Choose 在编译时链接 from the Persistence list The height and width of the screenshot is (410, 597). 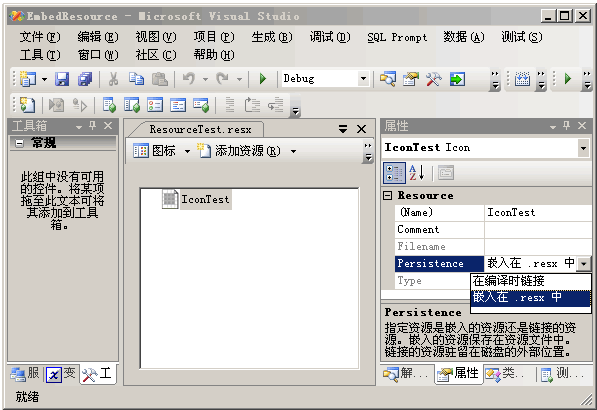[x=531, y=281]
